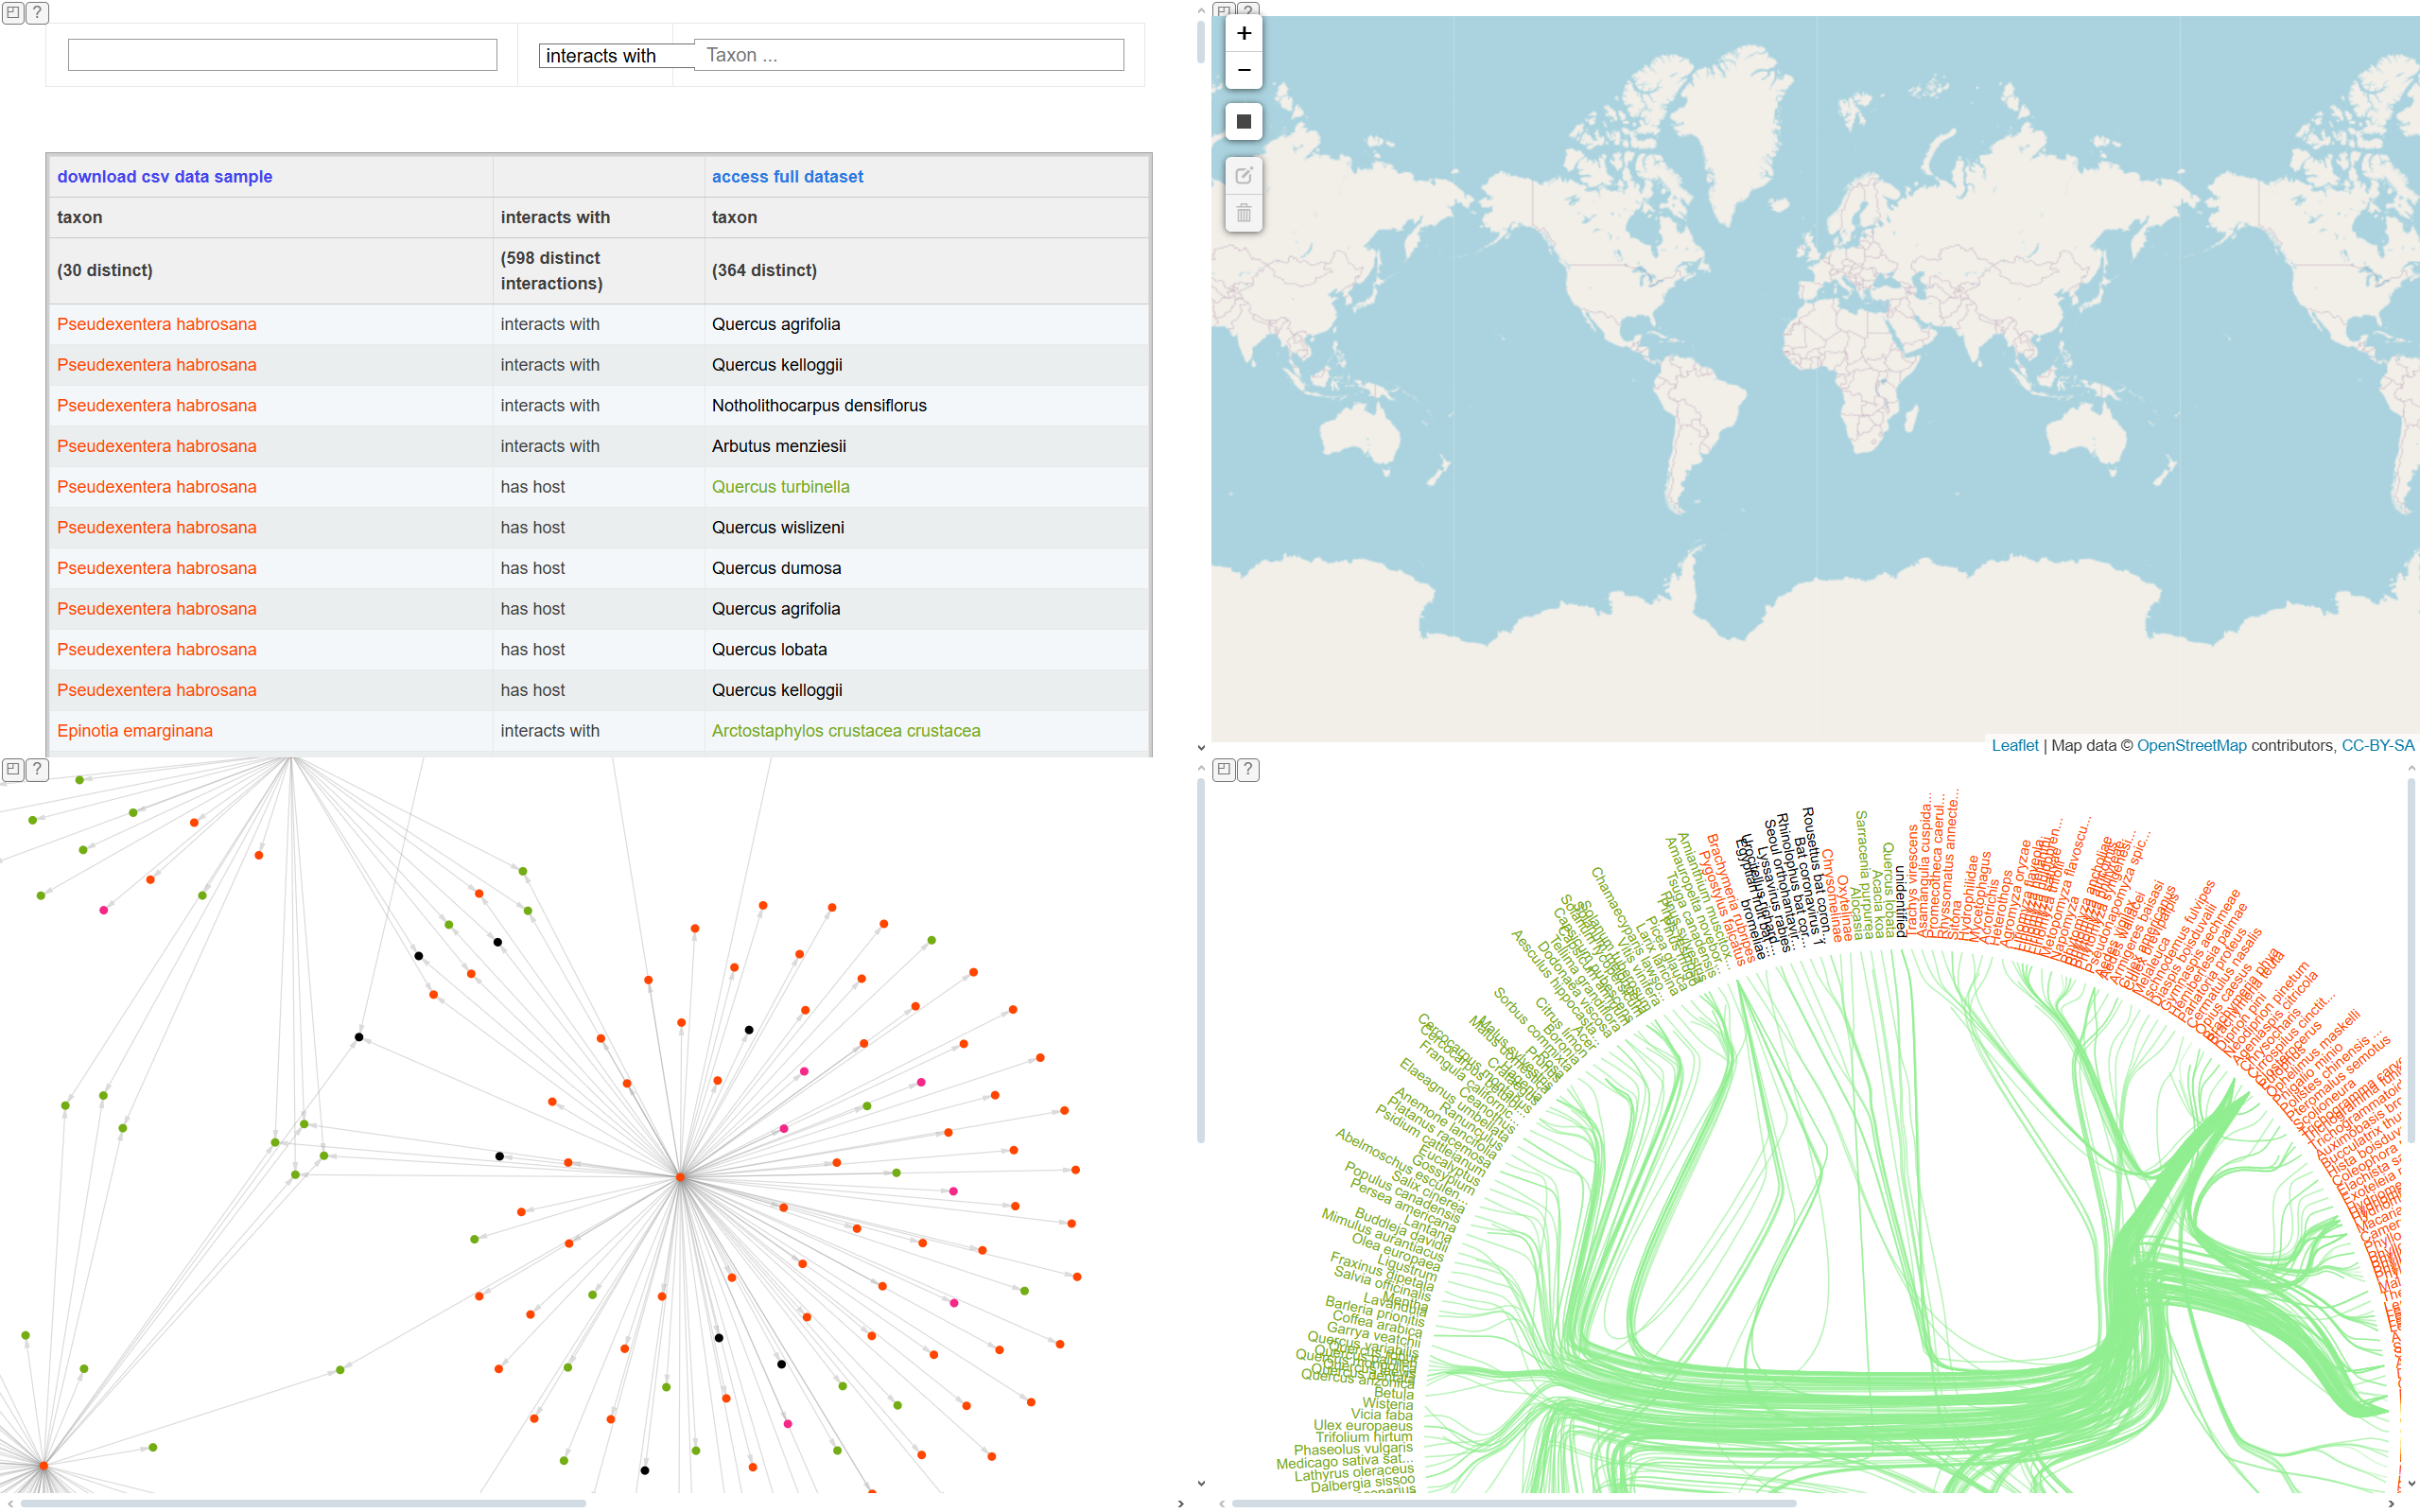Open help for the bundle chart panel
Screen dimensions: 2420x1512
(1248, 769)
